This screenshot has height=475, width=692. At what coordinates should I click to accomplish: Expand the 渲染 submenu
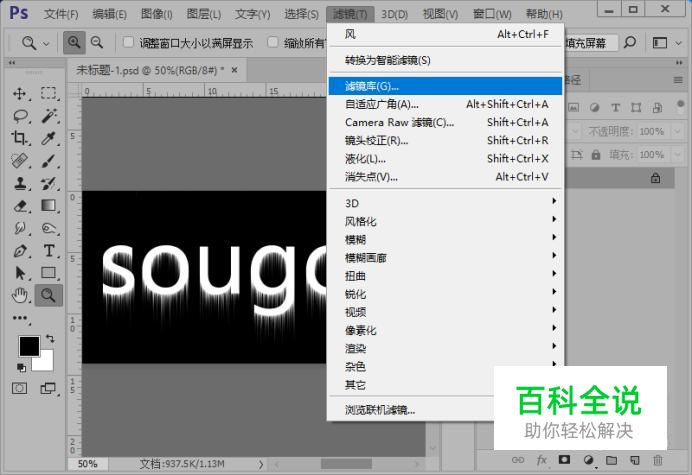[446, 348]
